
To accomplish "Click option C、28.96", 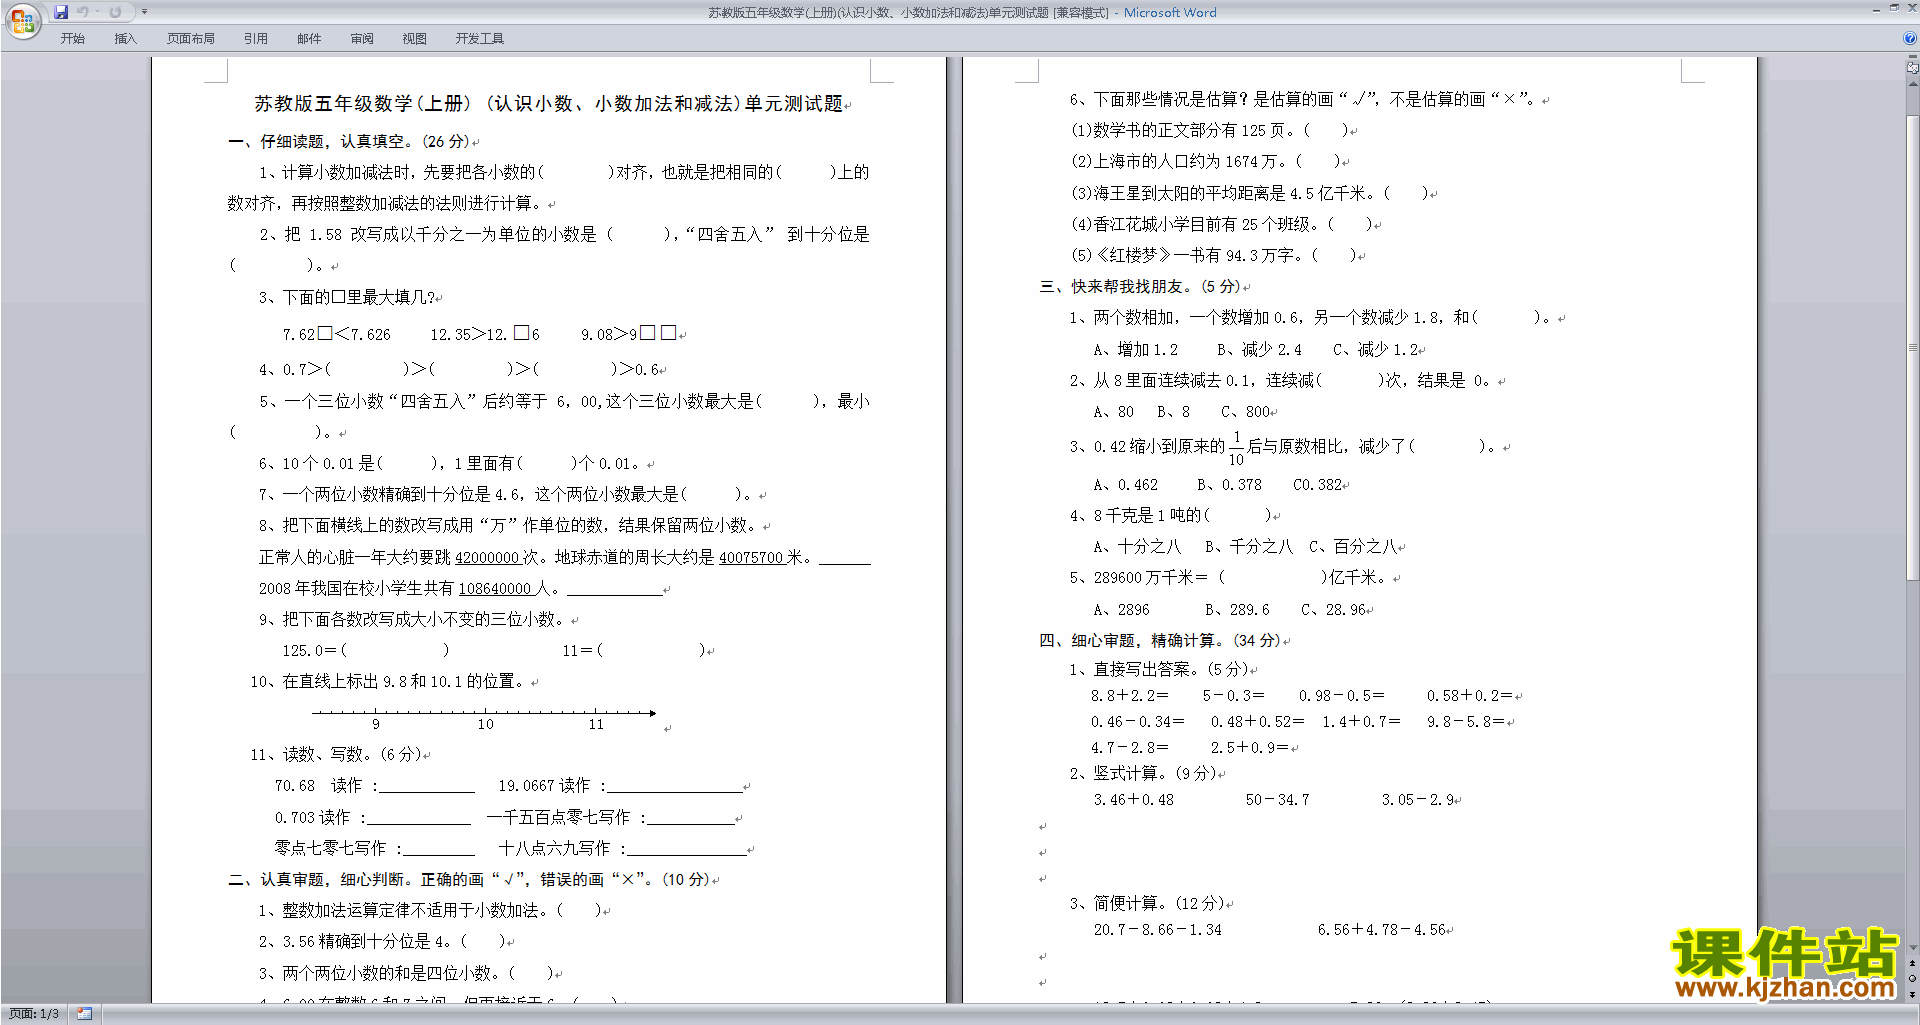I will pos(1333,610).
